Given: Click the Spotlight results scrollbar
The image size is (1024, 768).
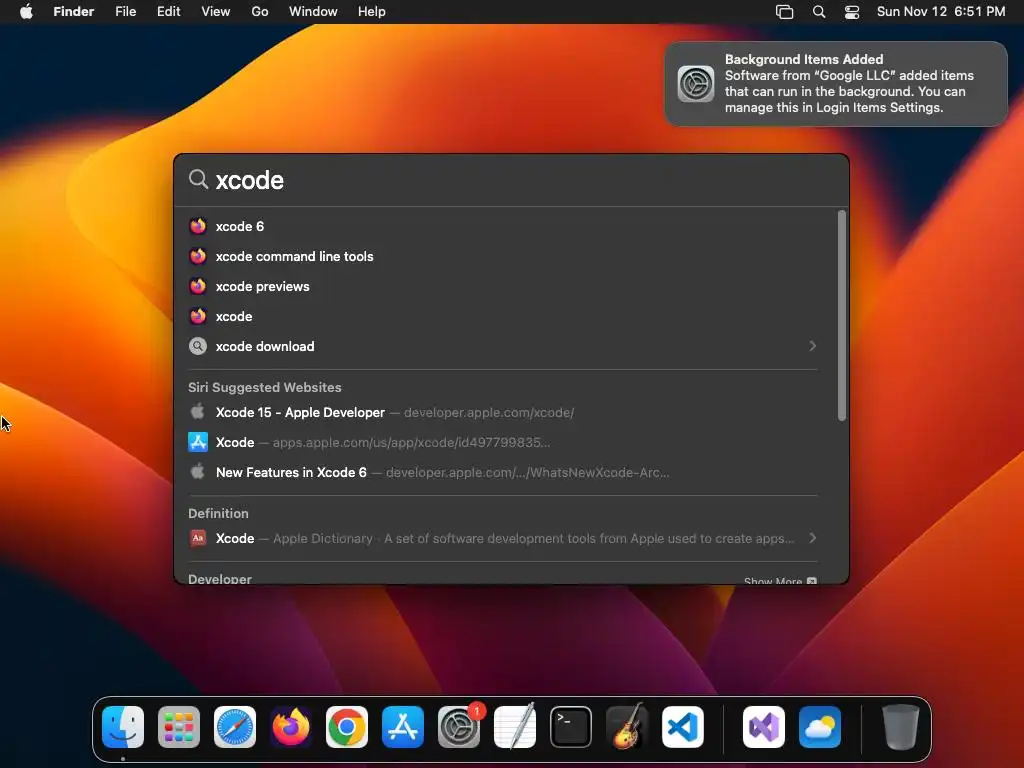Looking at the screenshot, I should [842, 315].
